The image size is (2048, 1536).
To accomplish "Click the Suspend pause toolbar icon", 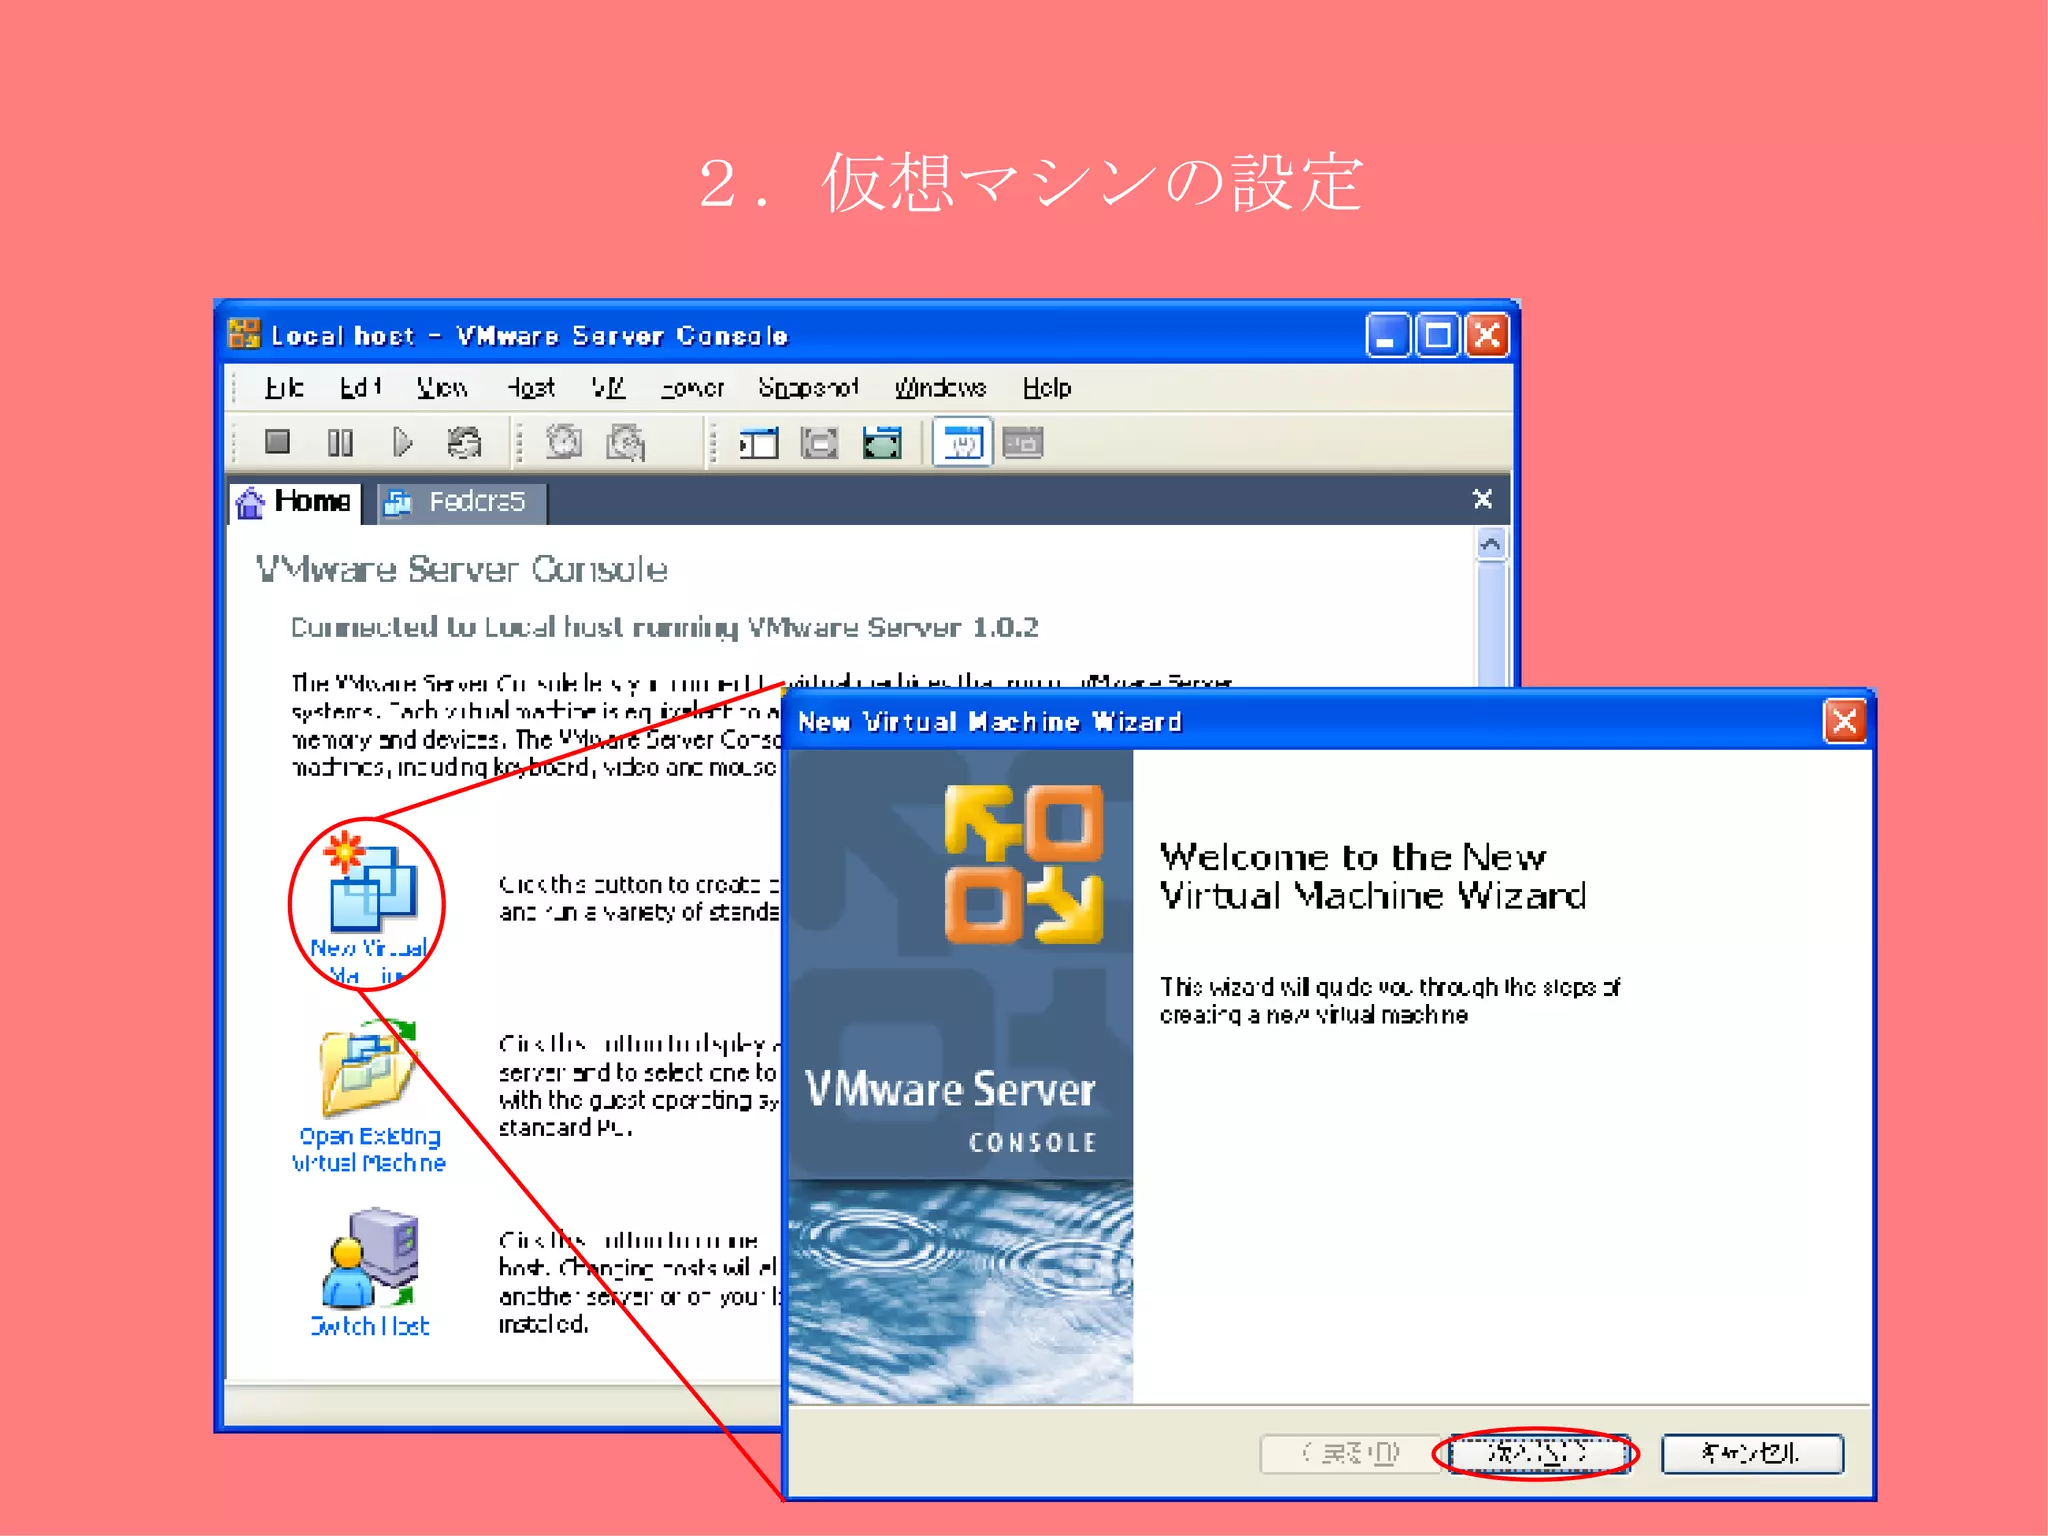I will pos(340,442).
